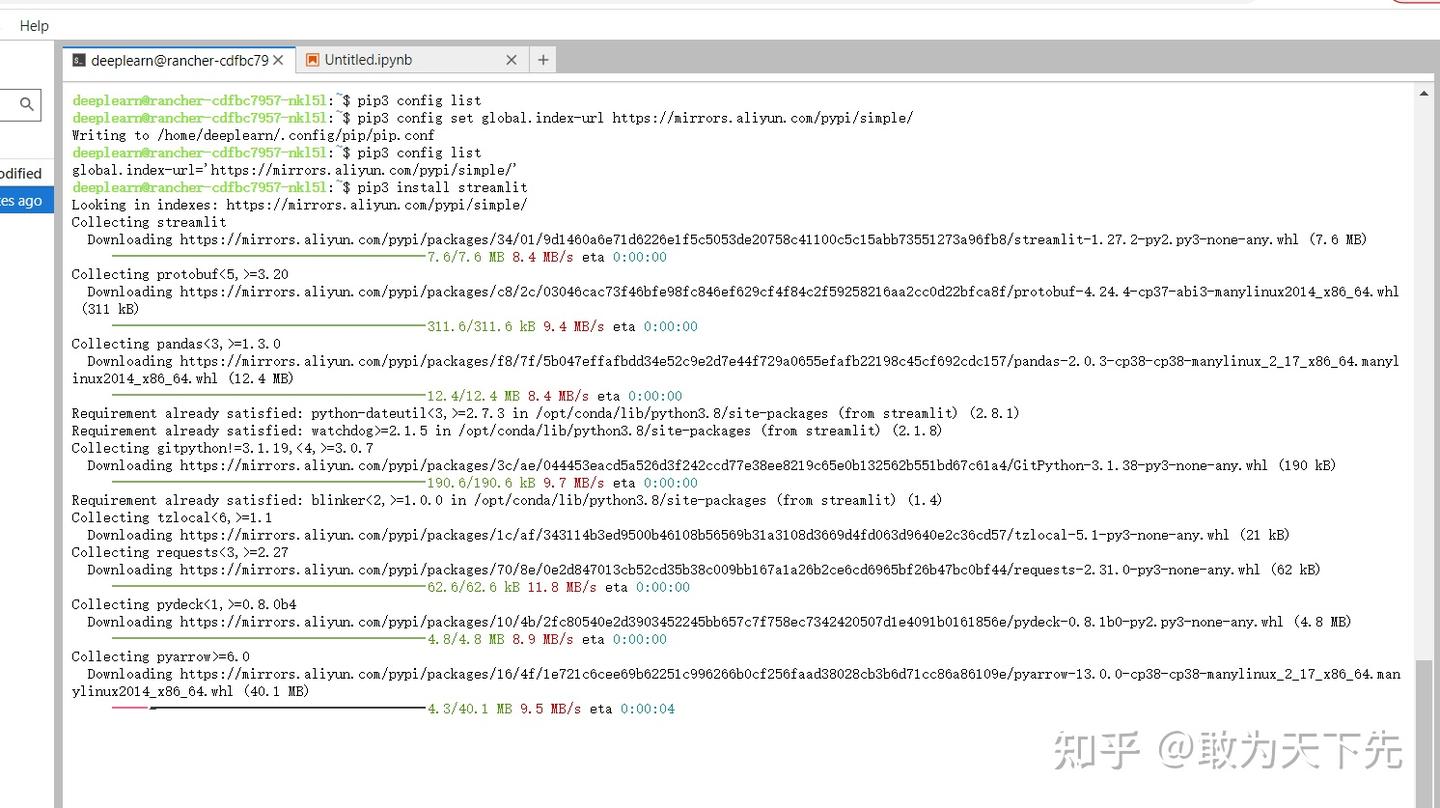Open the Help menu

(x=33, y=25)
